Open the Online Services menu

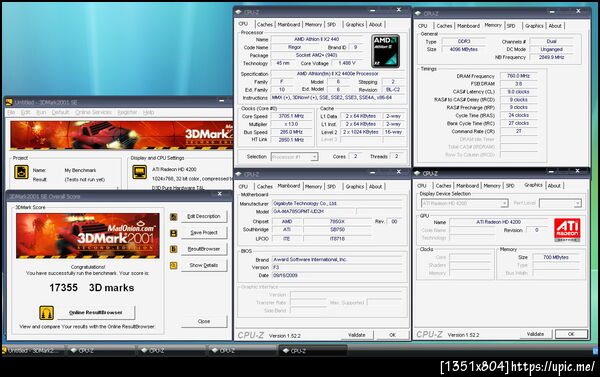(x=93, y=113)
